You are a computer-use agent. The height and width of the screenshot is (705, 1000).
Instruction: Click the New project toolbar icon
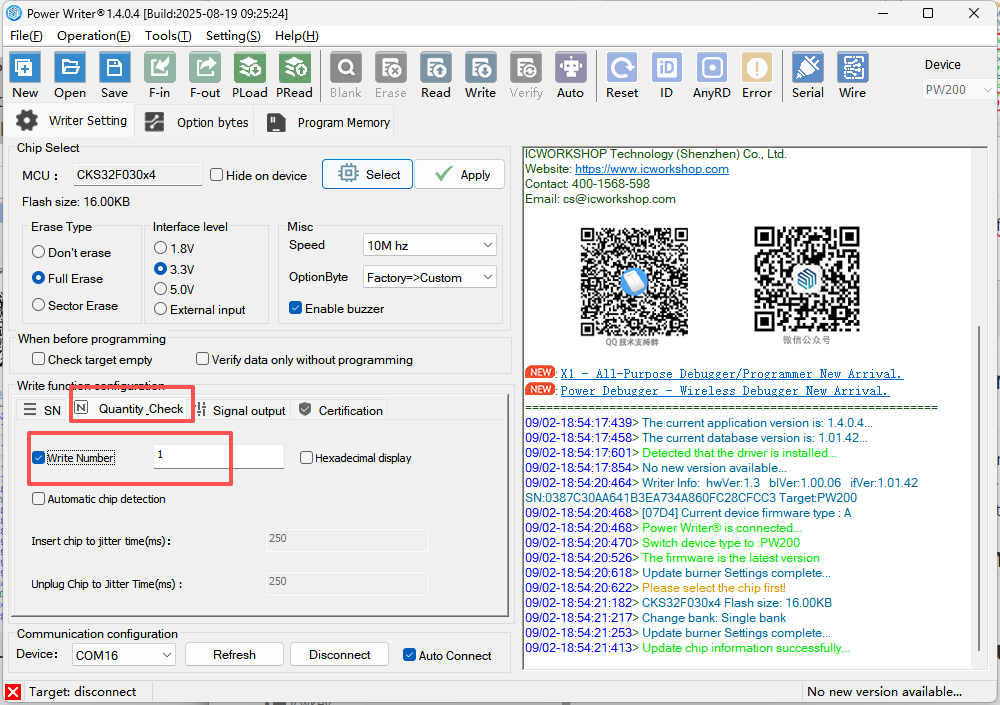tap(25, 68)
